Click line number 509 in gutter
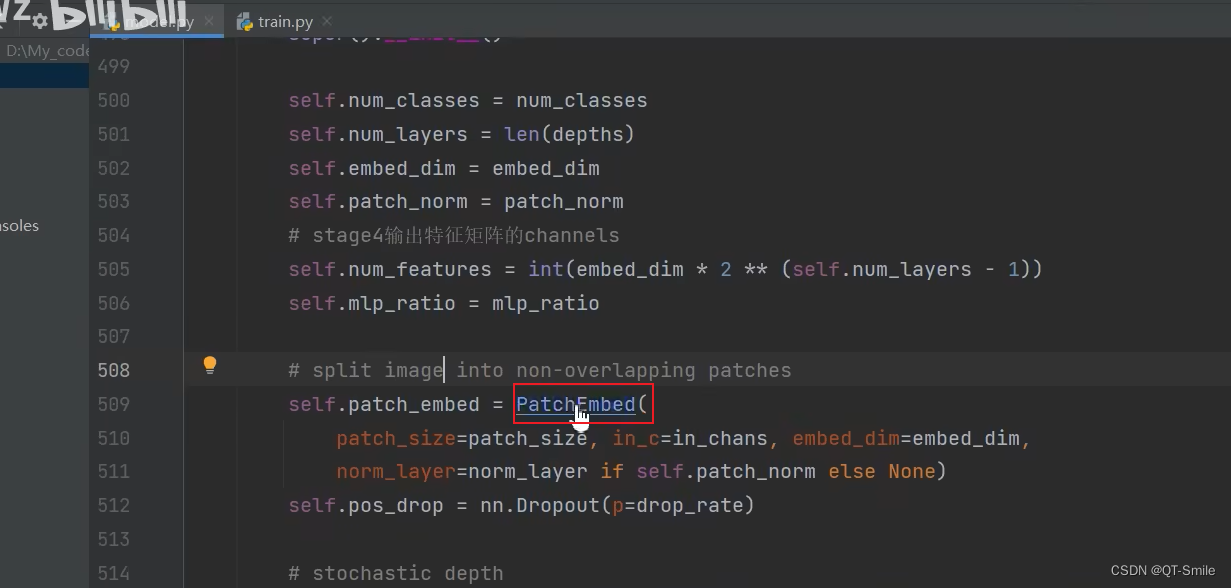The height and width of the screenshot is (588, 1231). (113, 404)
